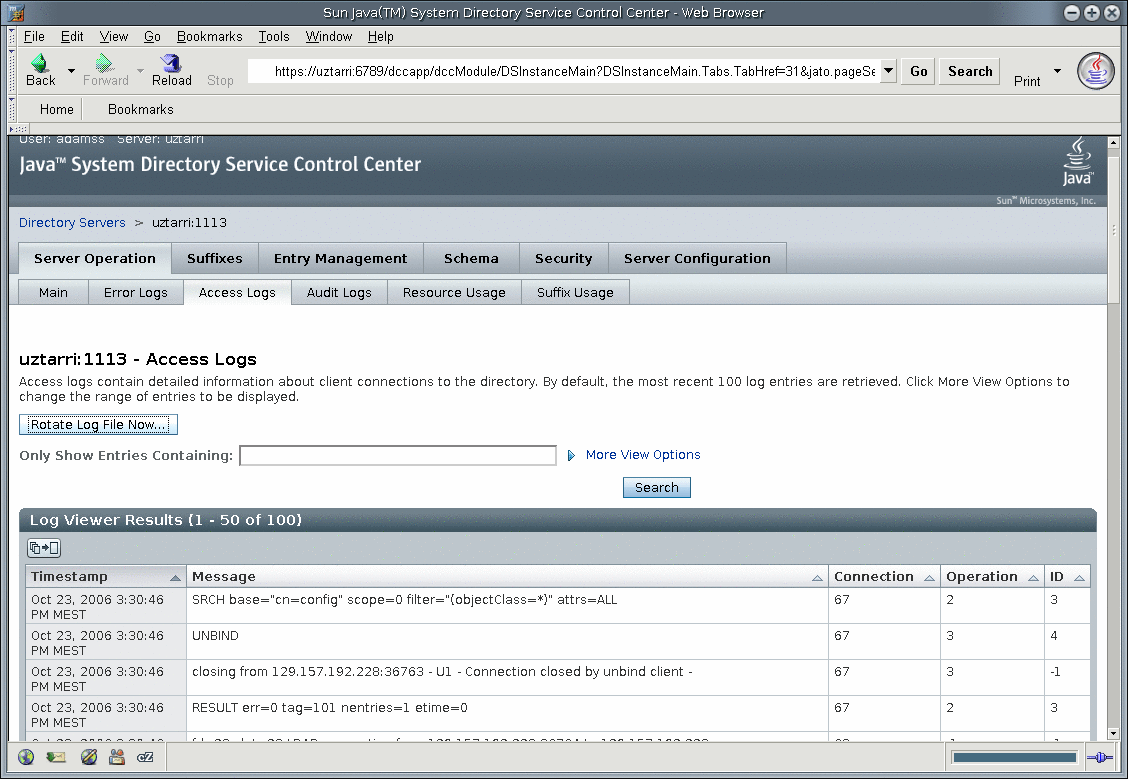This screenshot has width=1128, height=779.
Task: Open the Go menu
Action: coord(152,37)
